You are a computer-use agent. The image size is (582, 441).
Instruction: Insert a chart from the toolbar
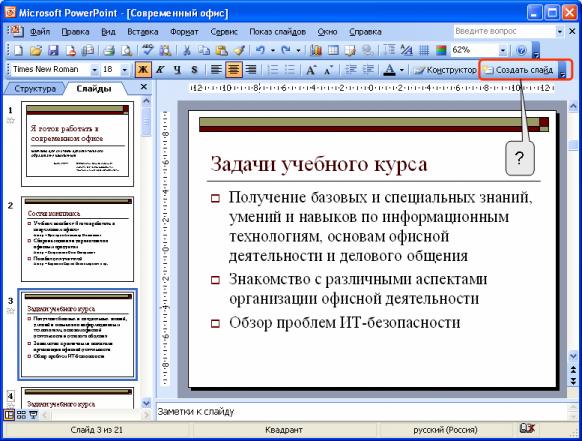315,50
